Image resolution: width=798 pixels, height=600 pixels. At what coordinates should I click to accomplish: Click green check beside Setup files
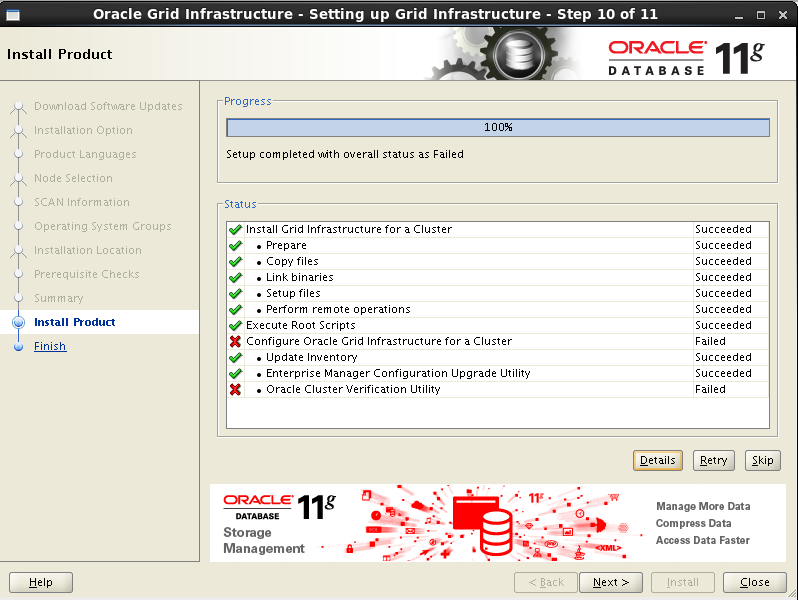pyautogui.click(x=235, y=294)
